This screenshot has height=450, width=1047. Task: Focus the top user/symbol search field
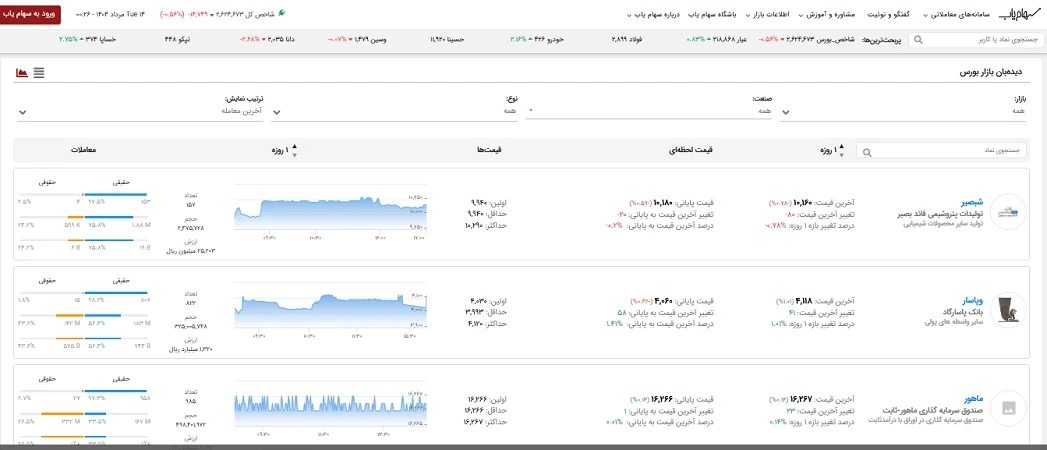pos(976,40)
